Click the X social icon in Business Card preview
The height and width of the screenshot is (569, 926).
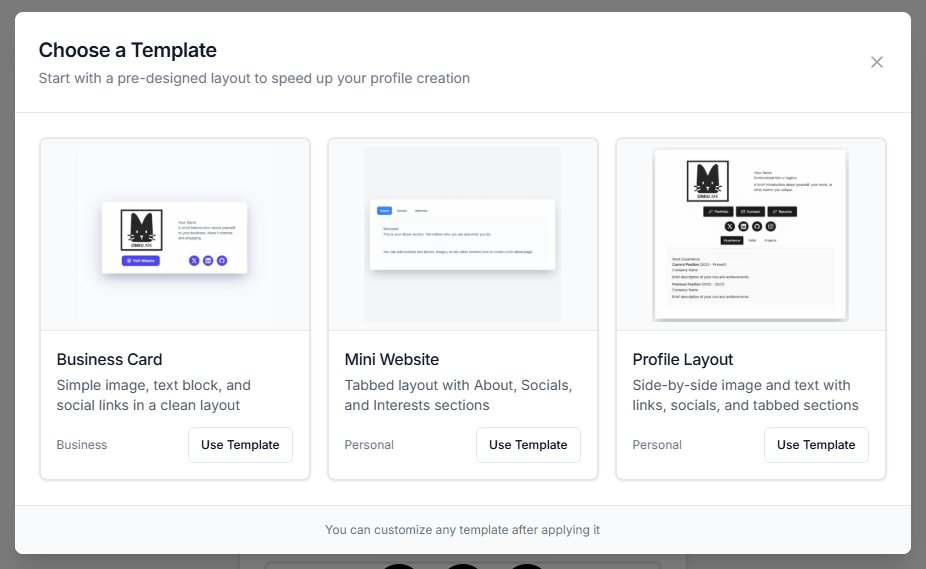(194, 261)
